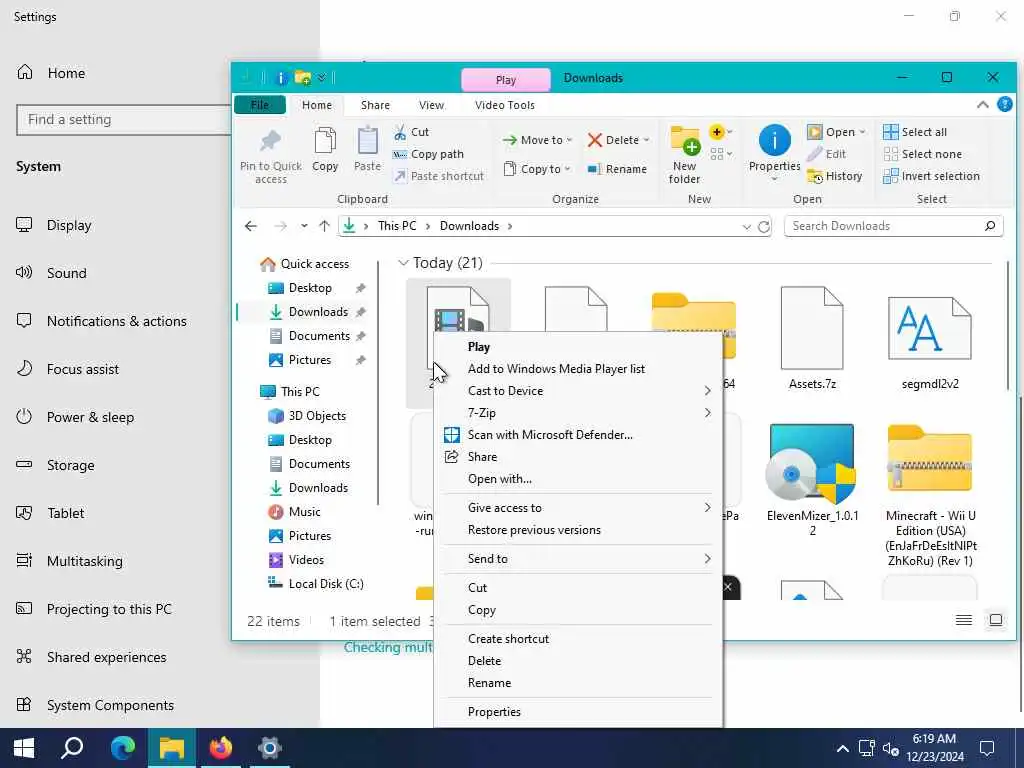
Task: Open Microsoft Edge from the taskbar
Action: click(x=122, y=747)
